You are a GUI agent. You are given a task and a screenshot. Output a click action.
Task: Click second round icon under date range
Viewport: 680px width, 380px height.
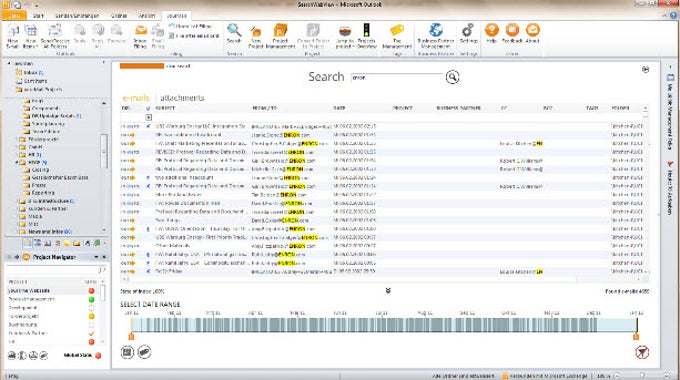pos(144,352)
